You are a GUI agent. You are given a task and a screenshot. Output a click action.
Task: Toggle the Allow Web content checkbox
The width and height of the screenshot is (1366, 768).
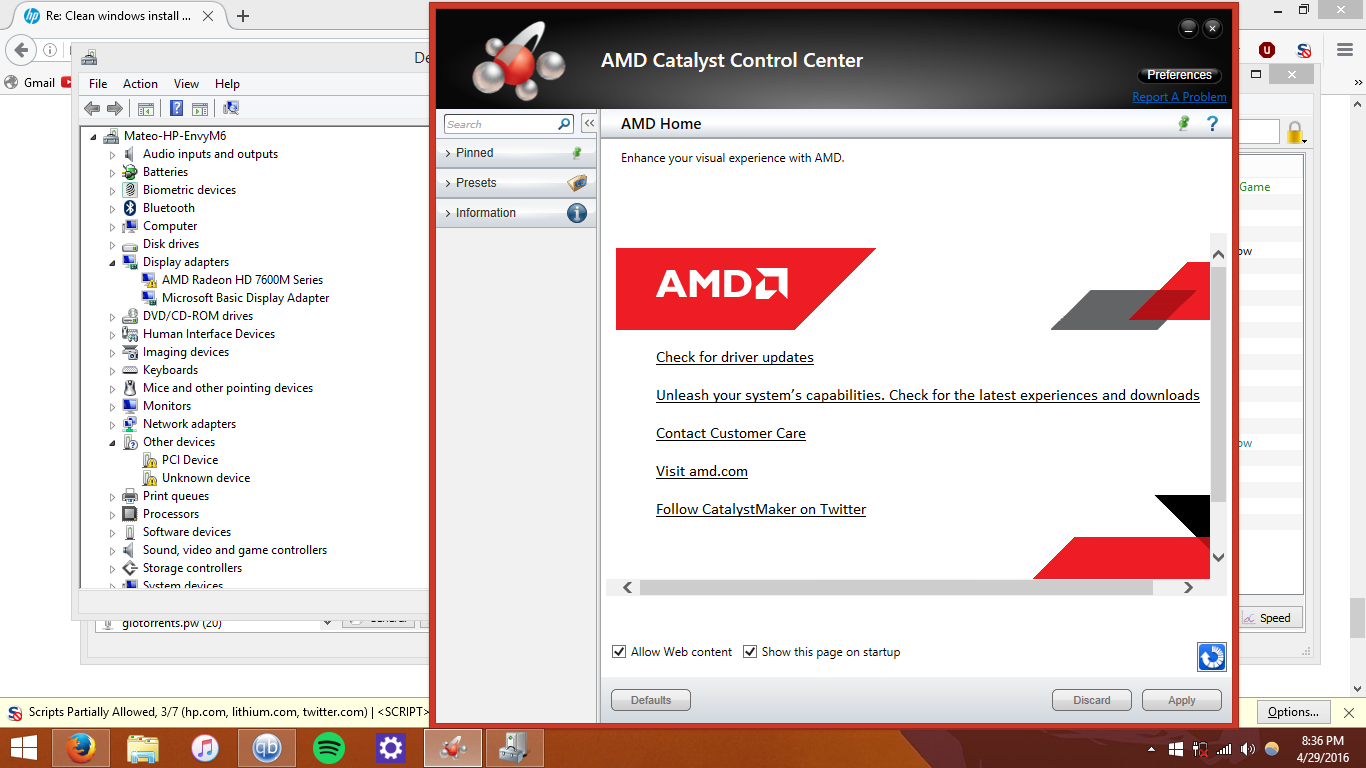pos(619,652)
